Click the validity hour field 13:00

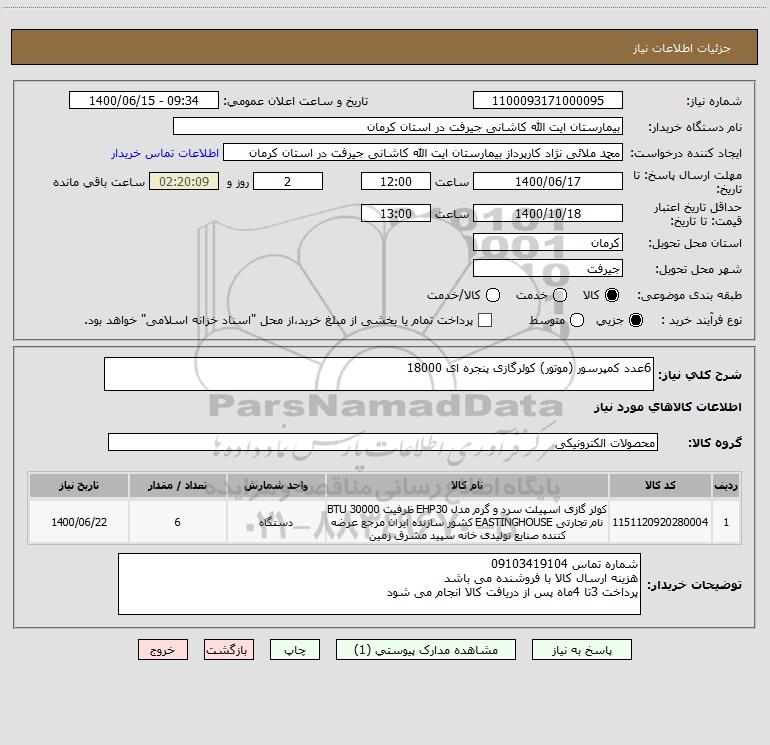click(396, 213)
